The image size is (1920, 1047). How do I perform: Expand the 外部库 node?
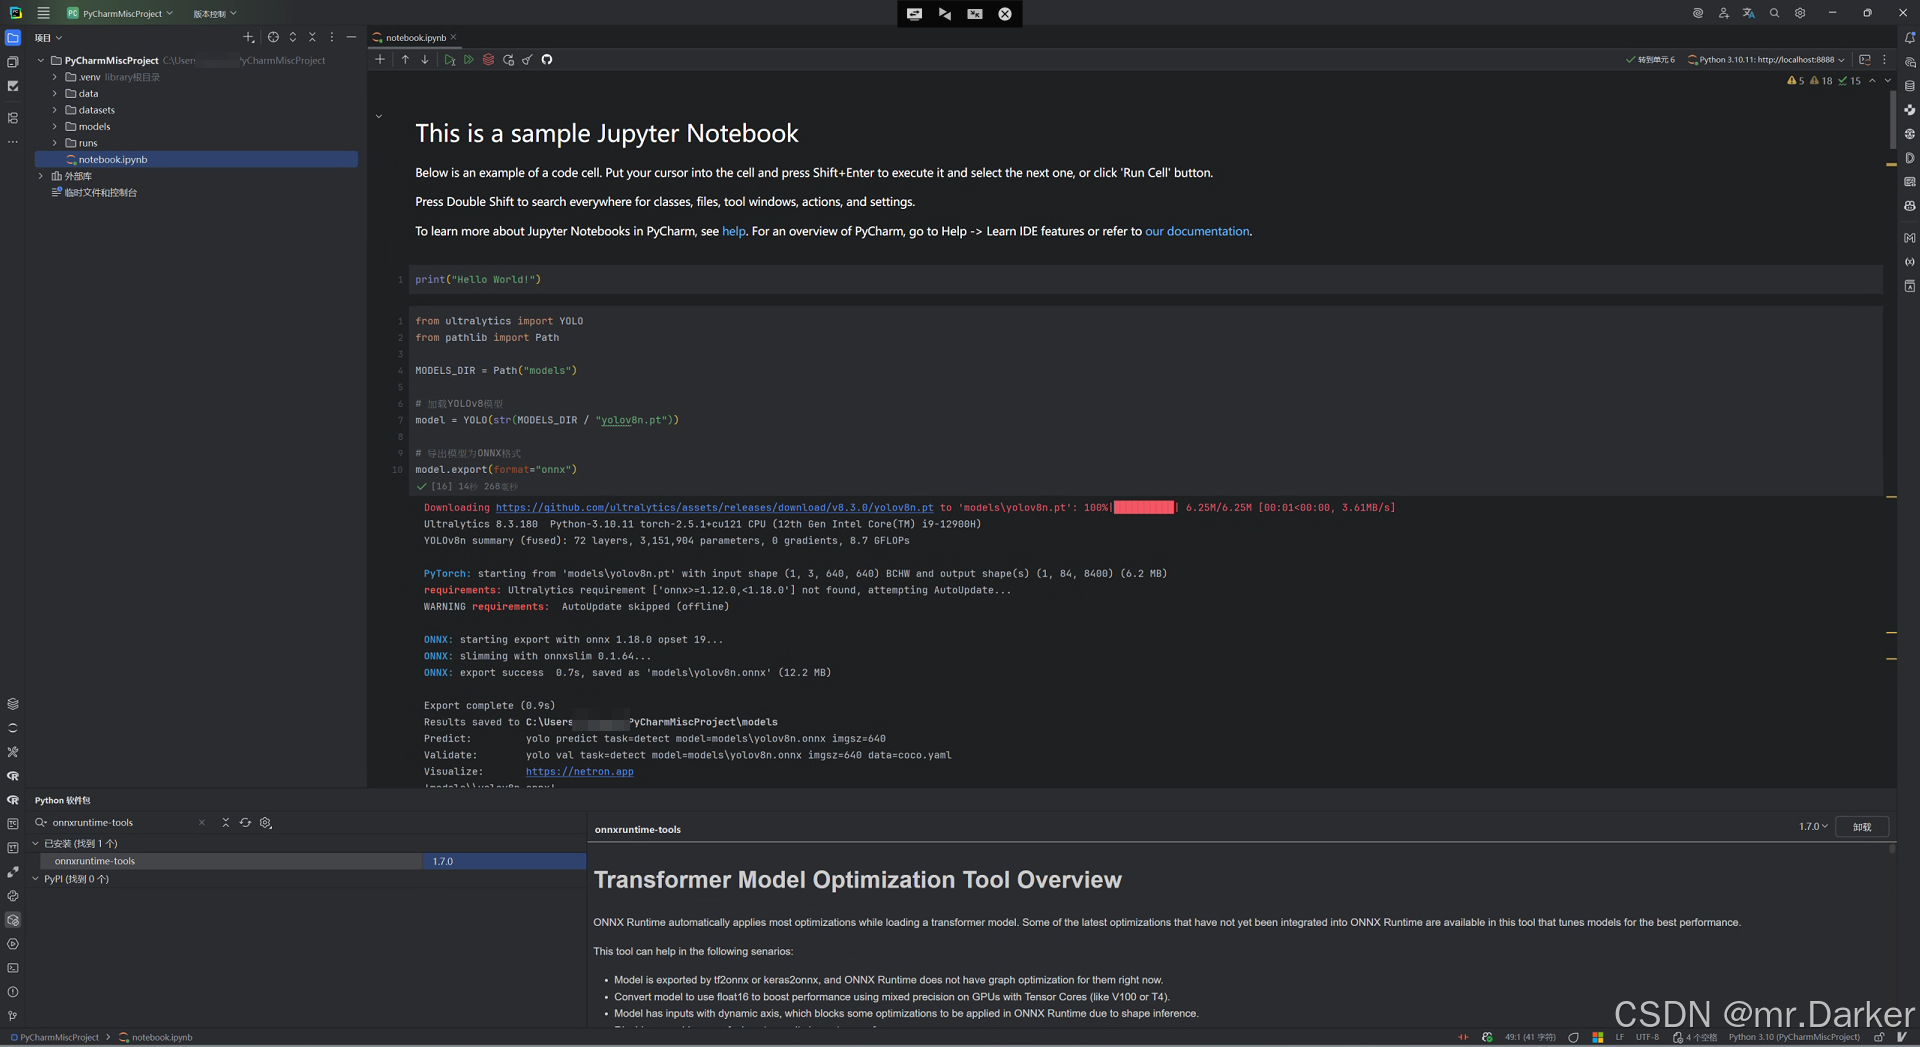(41, 176)
